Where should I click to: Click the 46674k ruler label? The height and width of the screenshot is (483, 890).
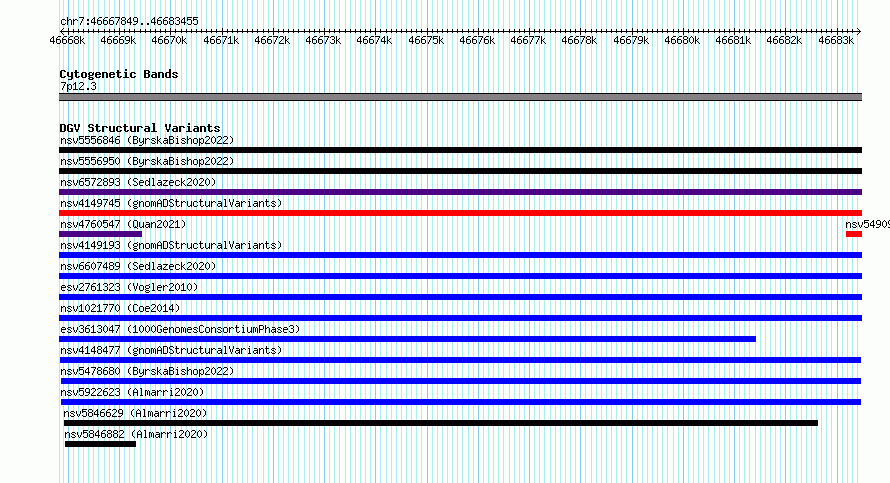(374, 40)
